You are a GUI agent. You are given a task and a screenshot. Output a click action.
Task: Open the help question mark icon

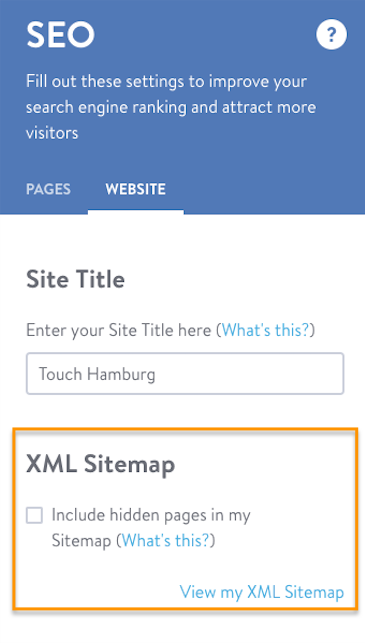[x=331, y=34]
